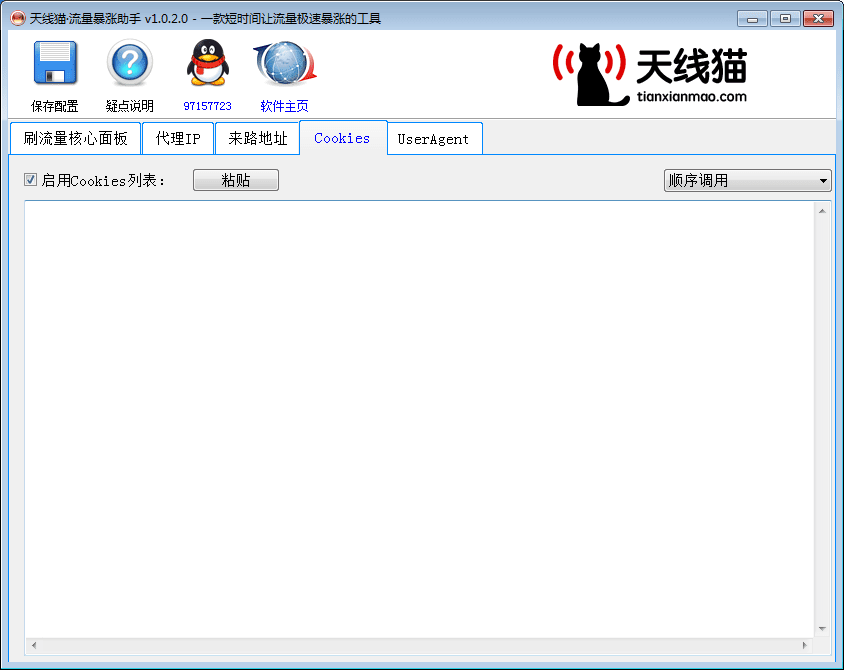Click the QQ penguin contact icon
The width and height of the screenshot is (844, 670).
coord(207,62)
